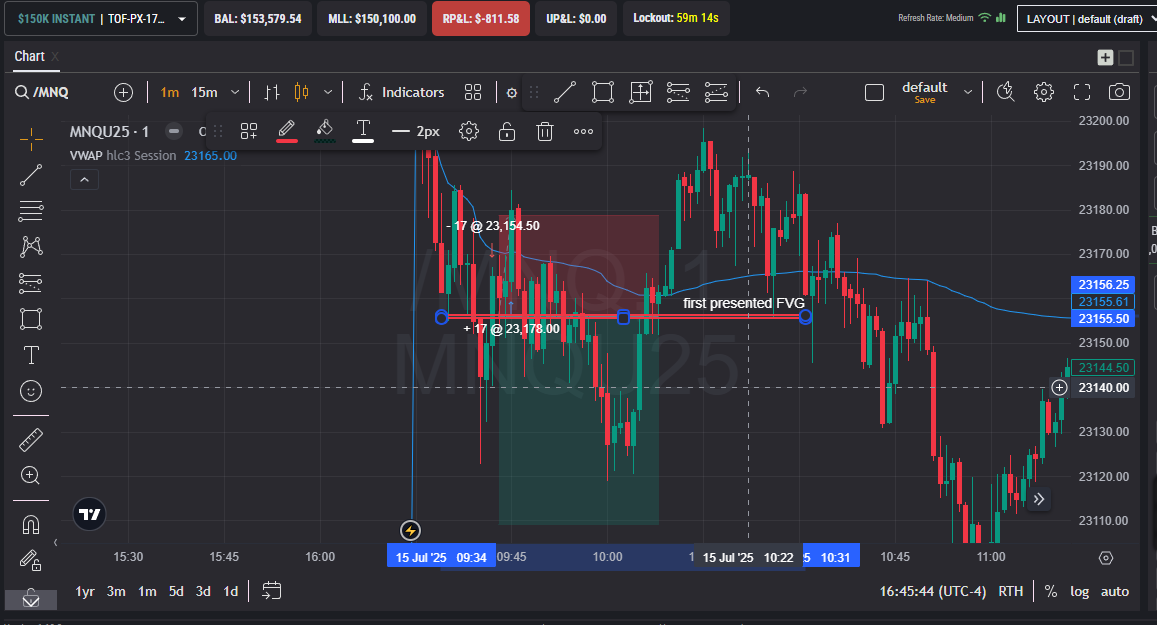
Task: Toggle lock on selected drawing
Action: click(507, 131)
